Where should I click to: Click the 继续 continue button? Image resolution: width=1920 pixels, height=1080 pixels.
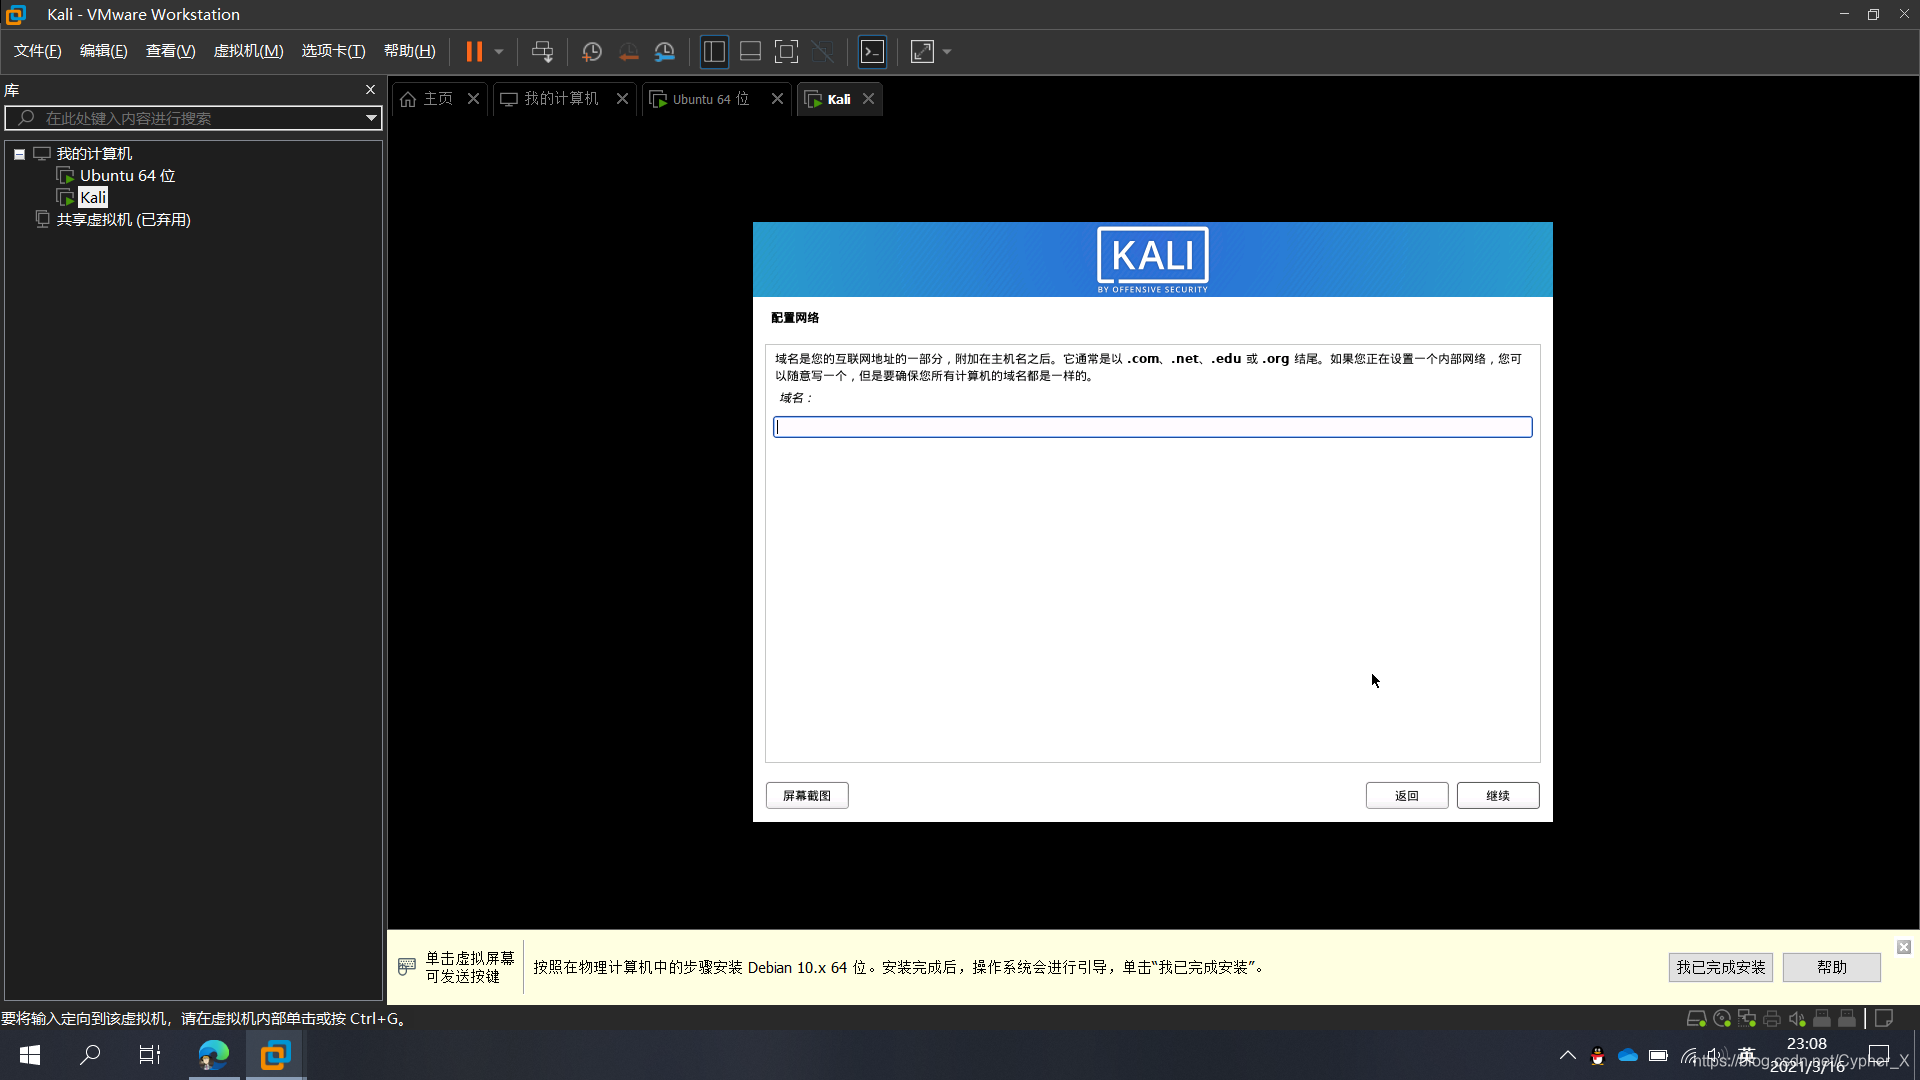pyautogui.click(x=1497, y=794)
